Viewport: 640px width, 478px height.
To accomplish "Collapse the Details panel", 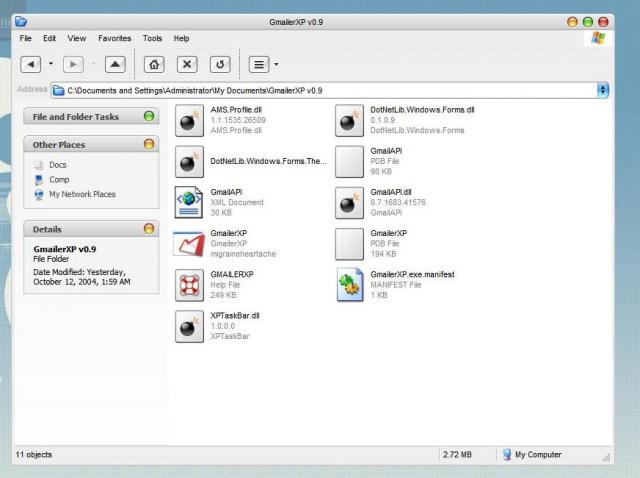I will [149, 229].
